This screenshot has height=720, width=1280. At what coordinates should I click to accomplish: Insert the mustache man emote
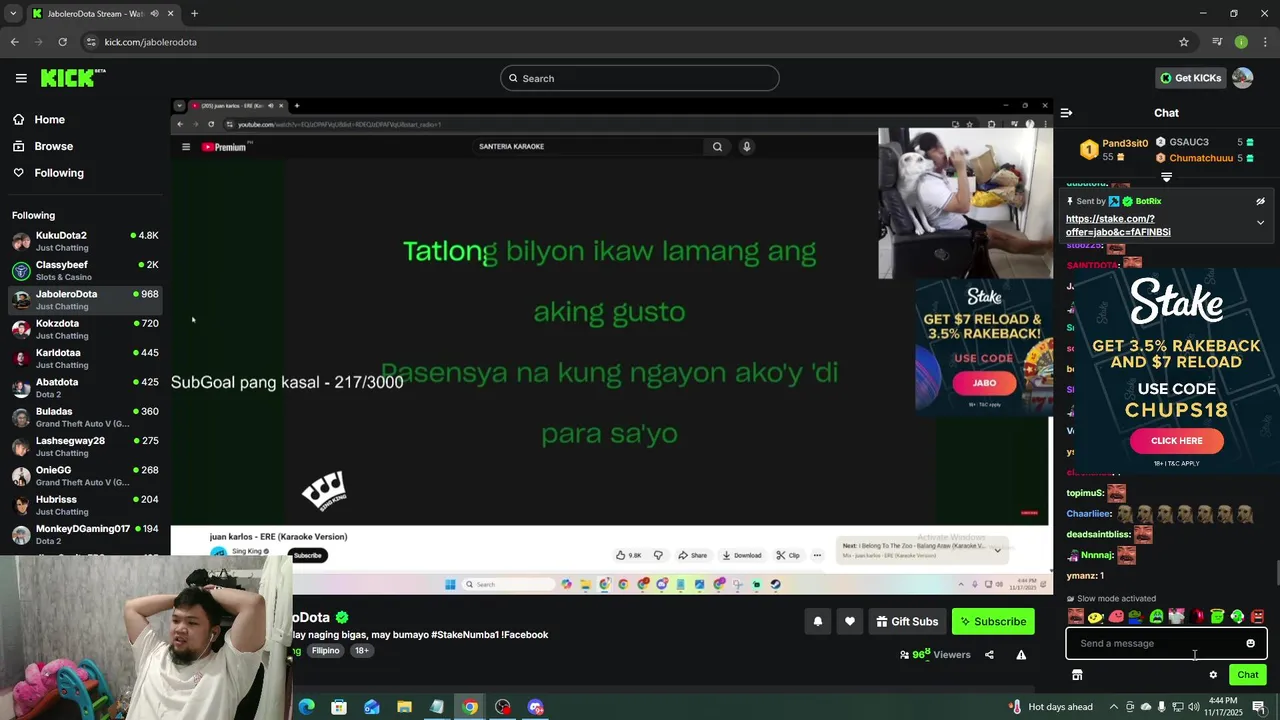pyautogui.click(x=1076, y=617)
